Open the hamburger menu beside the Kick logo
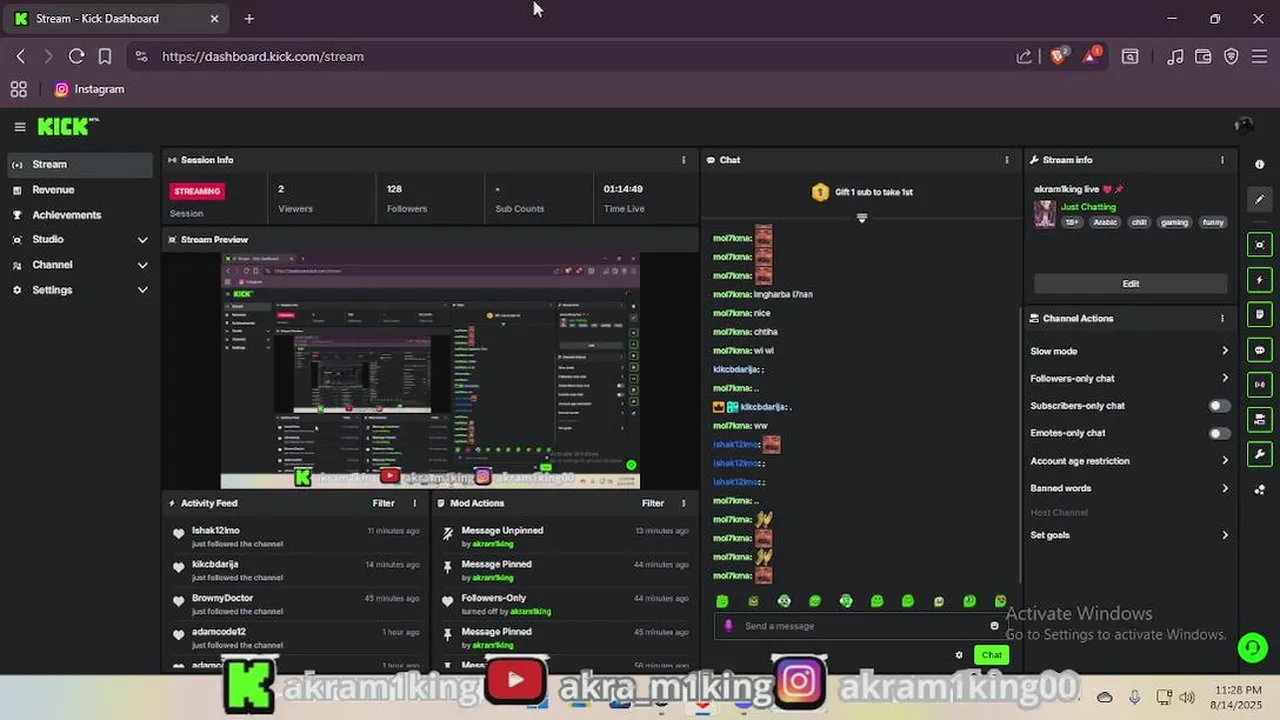The height and width of the screenshot is (720, 1280). (19, 127)
